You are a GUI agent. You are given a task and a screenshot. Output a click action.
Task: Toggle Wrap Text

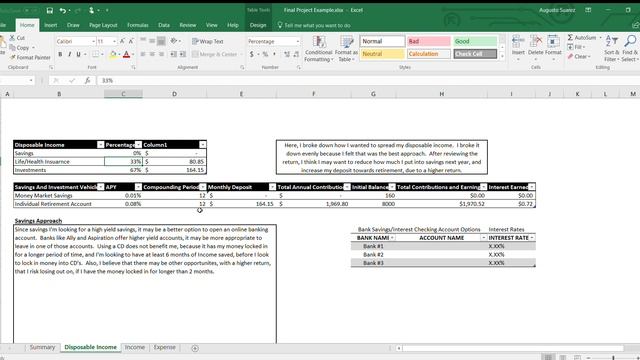click(208, 41)
